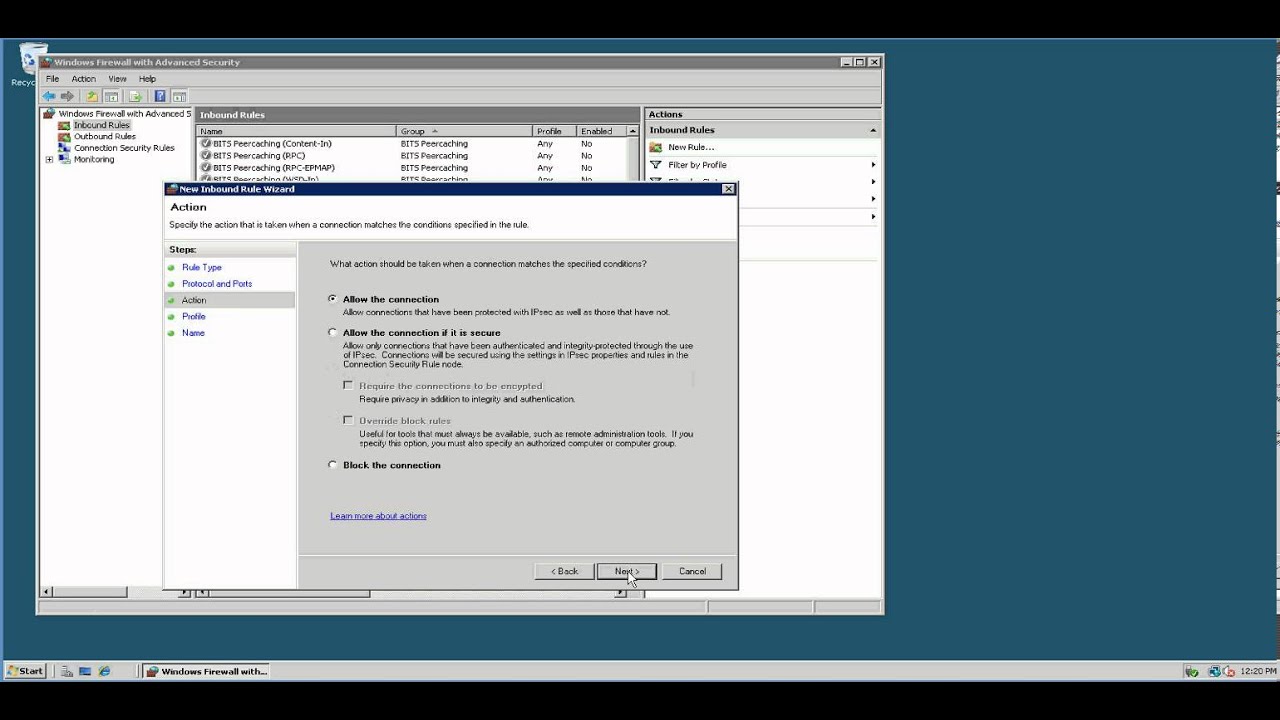Collapse the Inbound Rules section in the Actions pane

872,130
